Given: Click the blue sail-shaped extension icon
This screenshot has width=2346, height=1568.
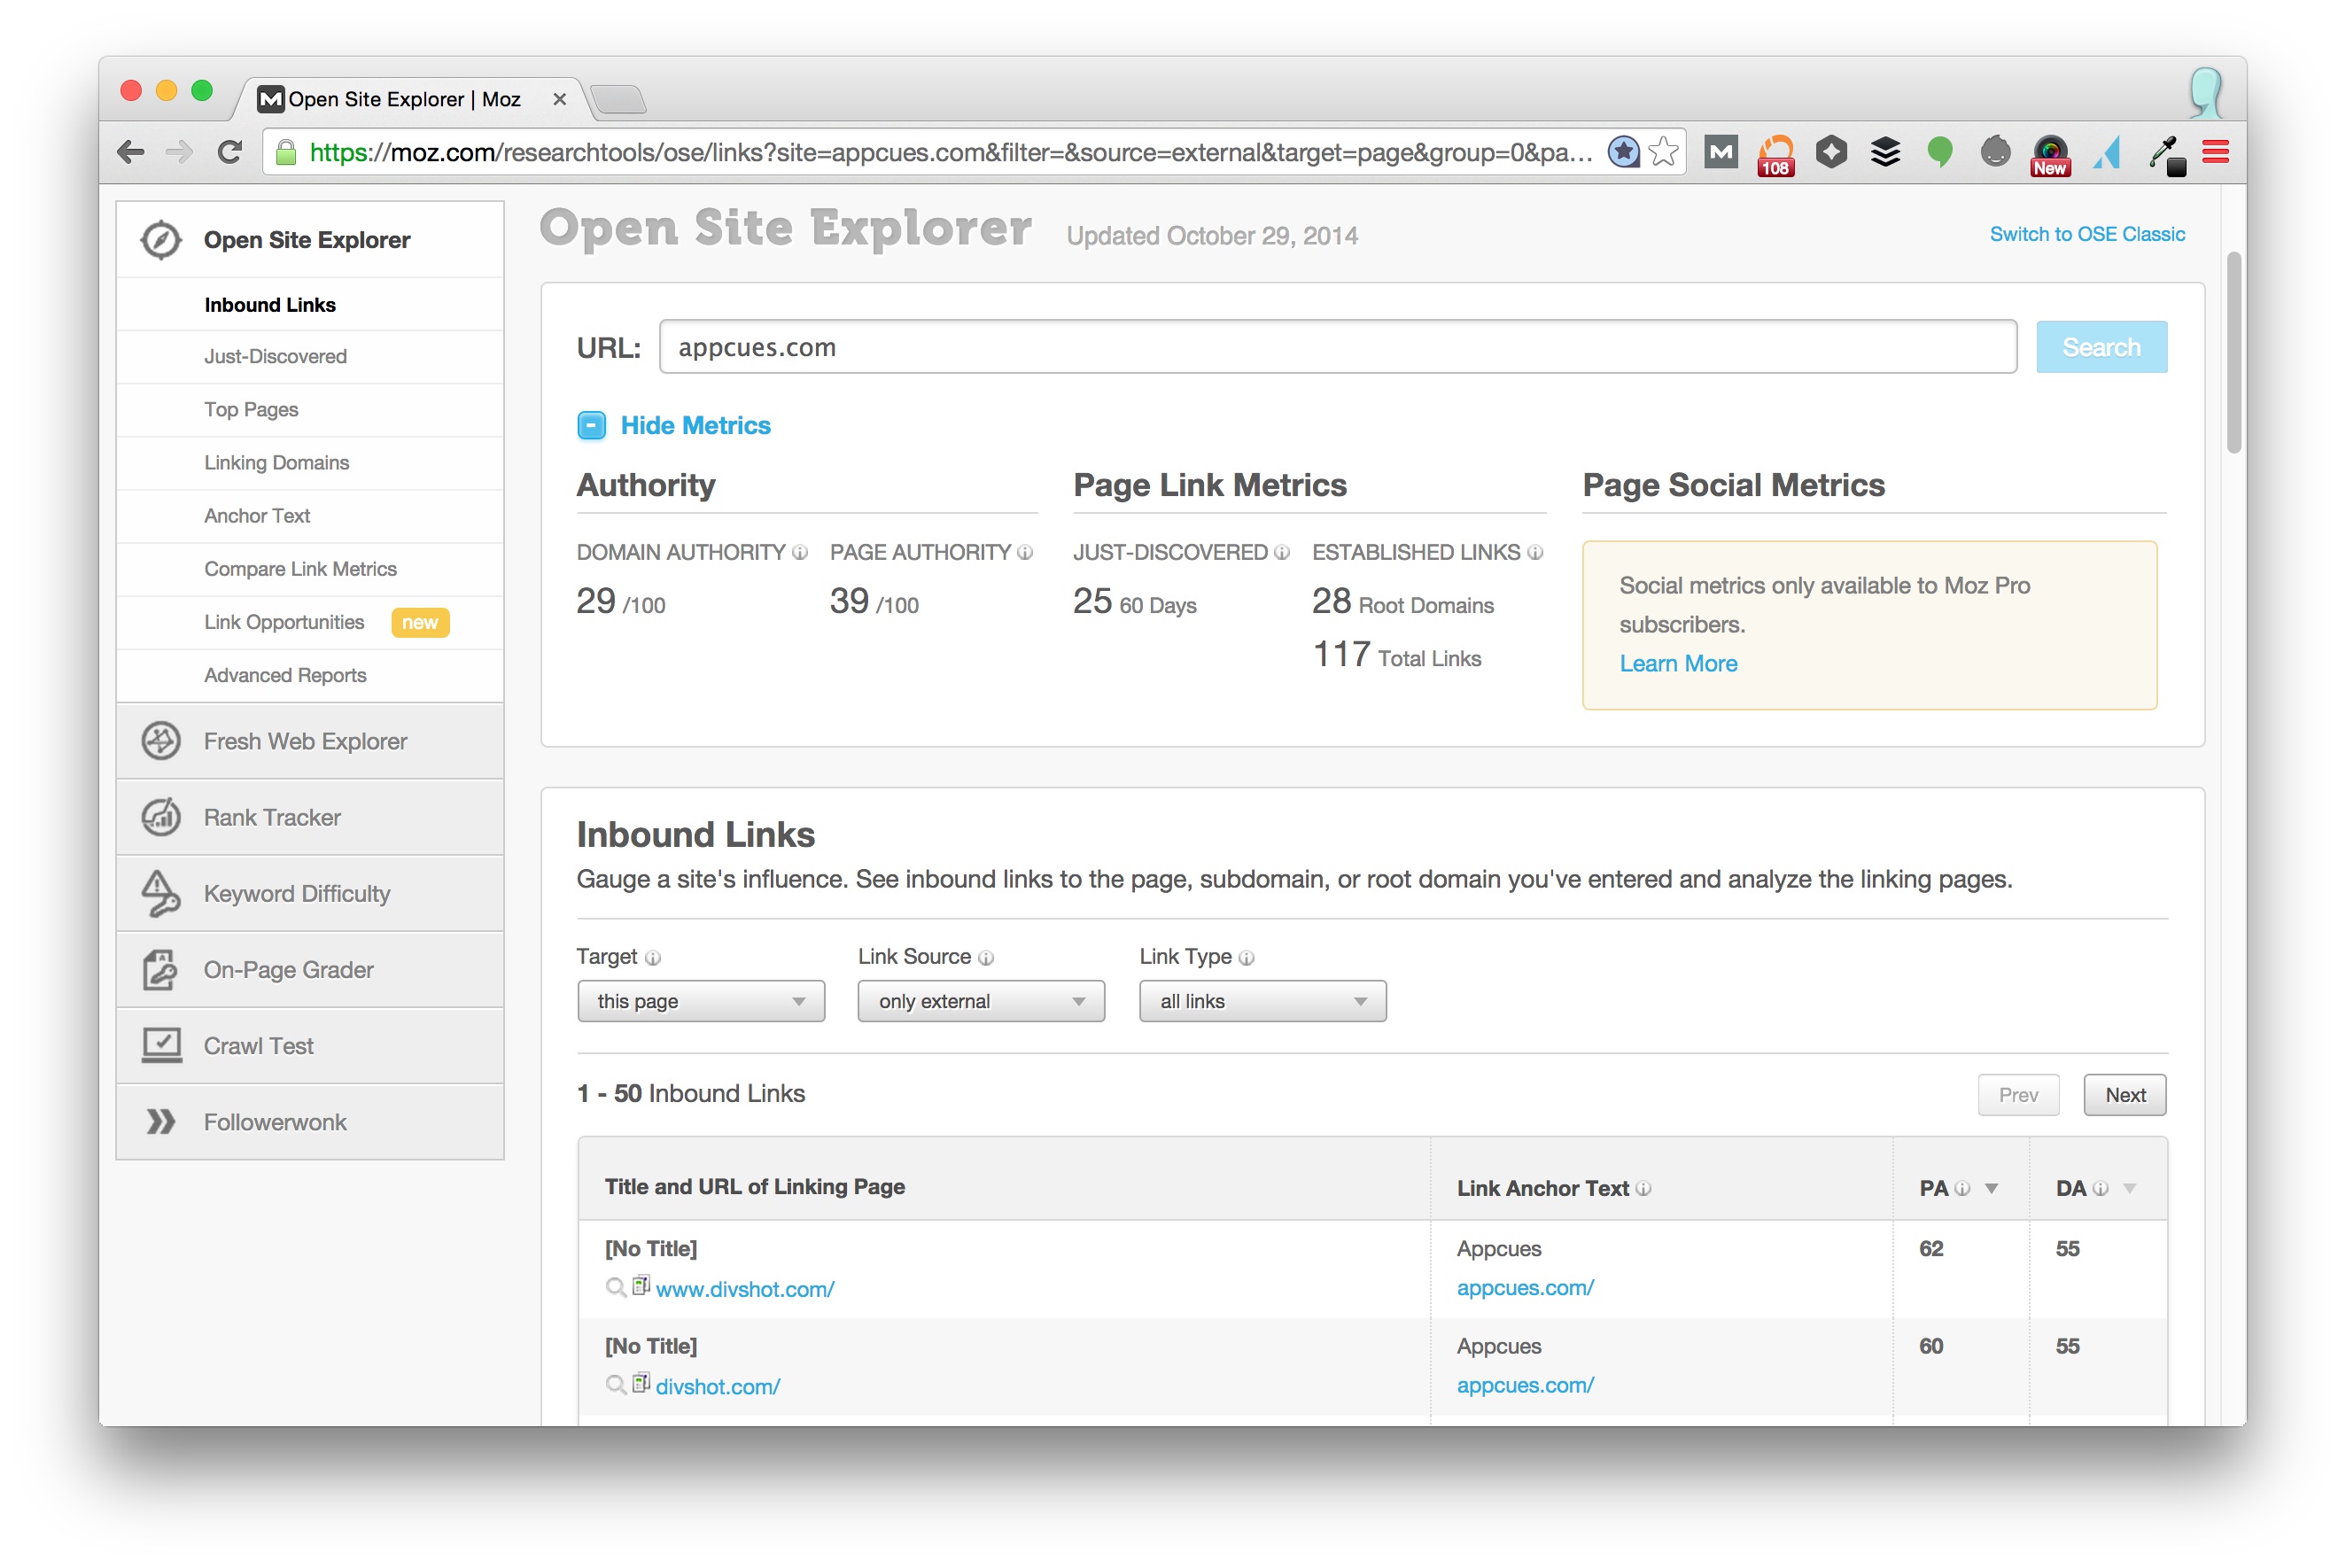Looking at the screenshot, I should 2107,152.
